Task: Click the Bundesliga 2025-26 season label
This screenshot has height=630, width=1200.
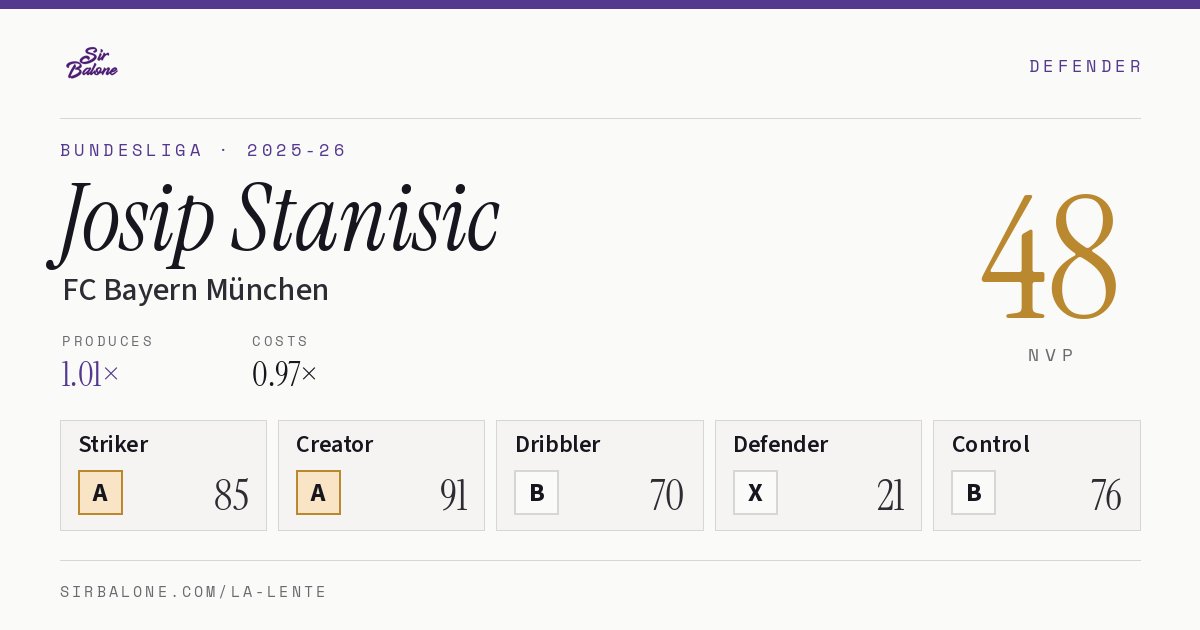Action: (203, 150)
